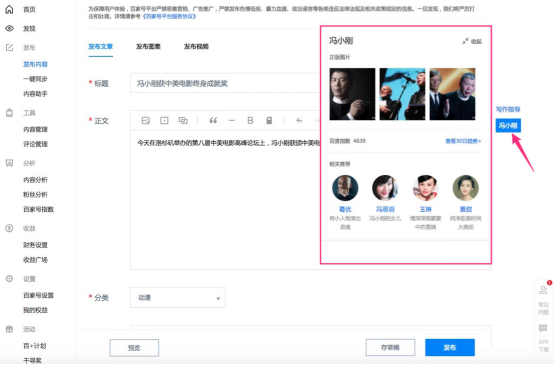This screenshot has height=365, width=554.
Task: Click the 景甜 round avatar
Action: tap(466, 188)
